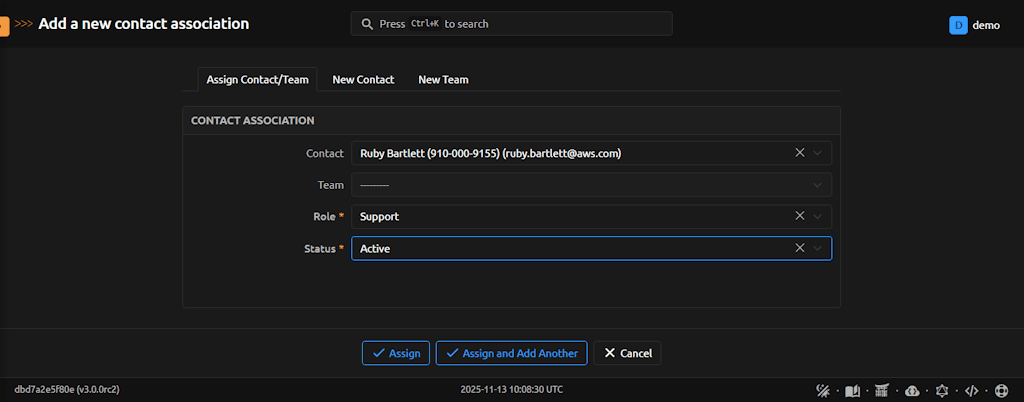This screenshot has height=402, width=1024.
Task: Click the torii gate icon in footer
Action: (x=882, y=390)
